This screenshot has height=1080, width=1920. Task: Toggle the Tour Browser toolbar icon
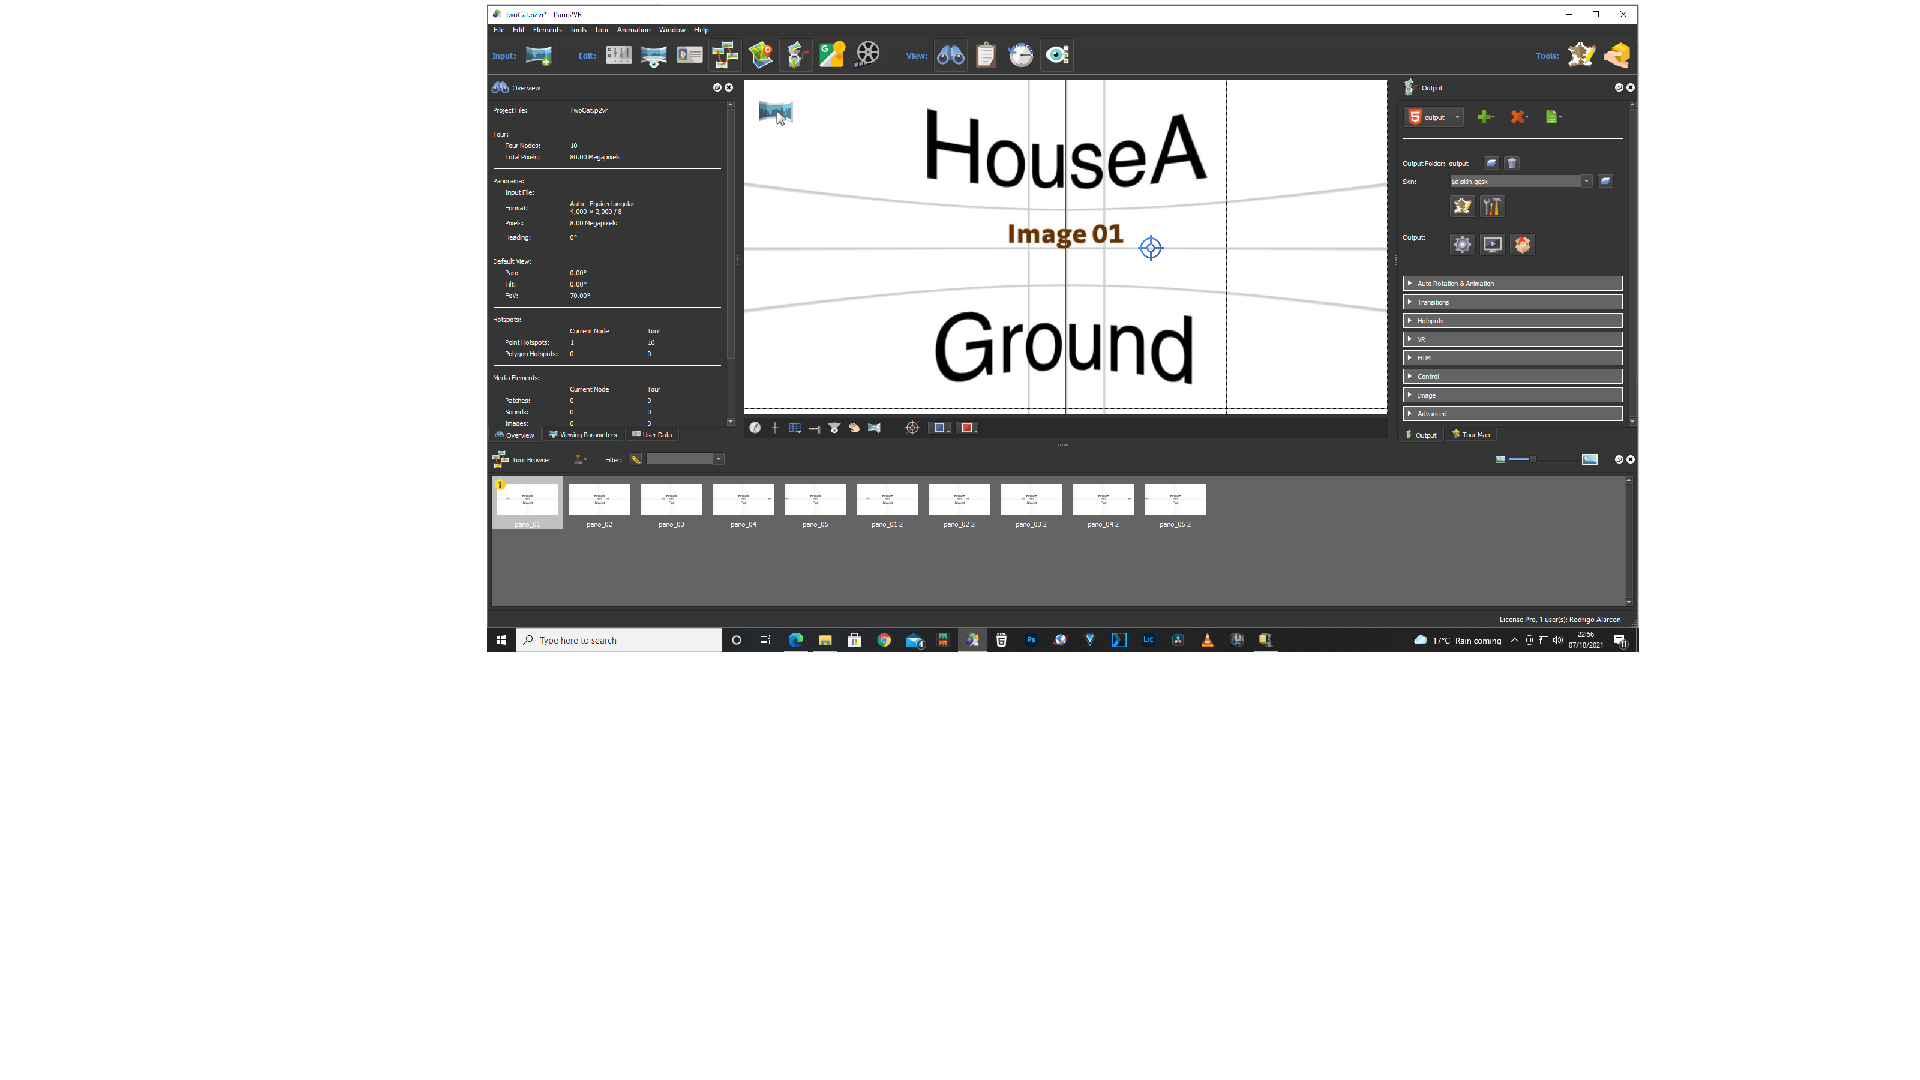click(x=725, y=56)
